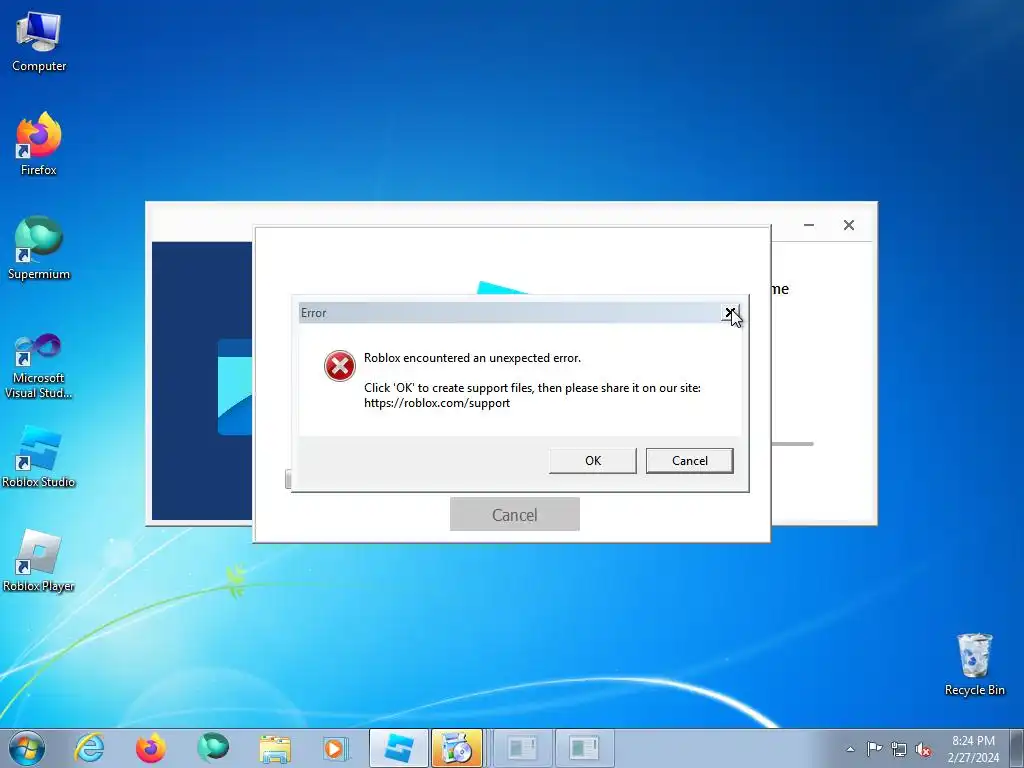Click OK in the Error dialog
This screenshot has height=768, width=1024.
tap(592, 460)
